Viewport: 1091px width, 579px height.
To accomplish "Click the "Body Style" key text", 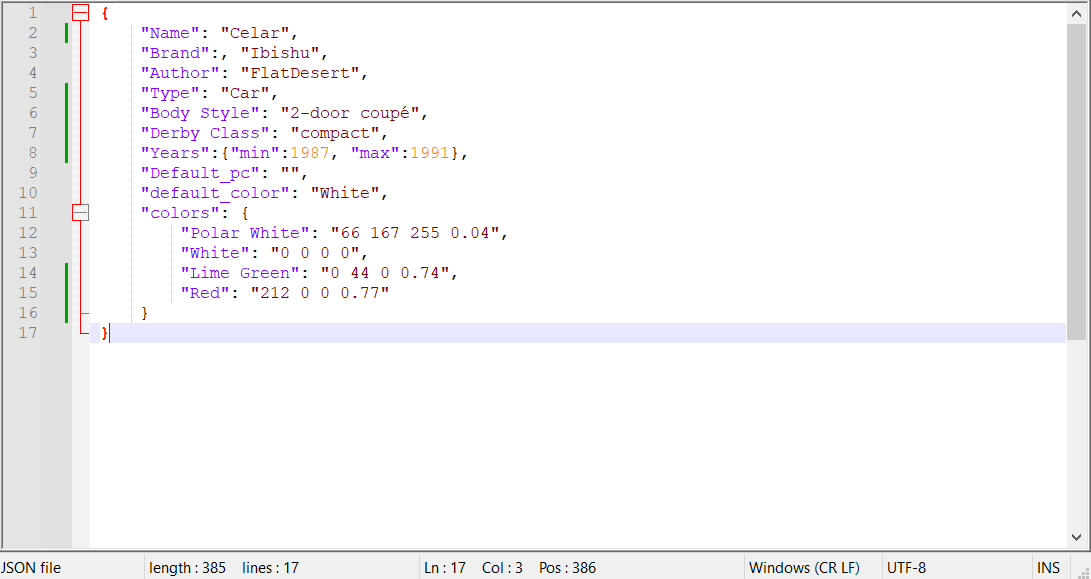I will click(200, 113).
